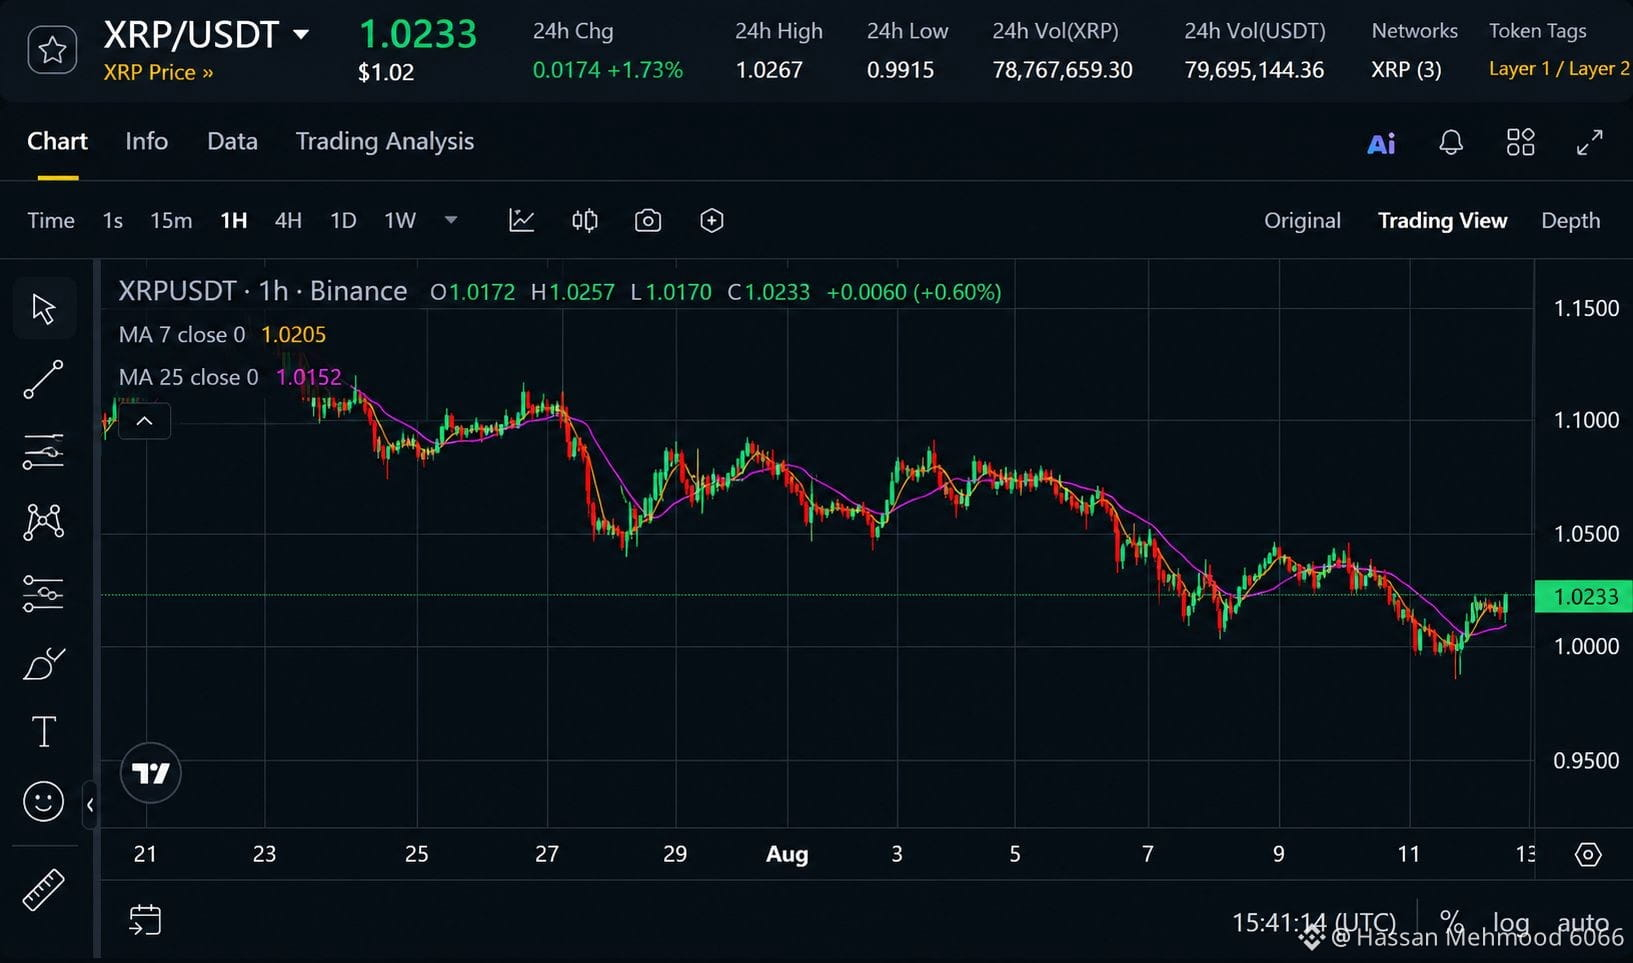Image resolution: width=1633 pixels, height=963 pixels.
Task: Open the XRP Price link
Action: pos(158,72)
